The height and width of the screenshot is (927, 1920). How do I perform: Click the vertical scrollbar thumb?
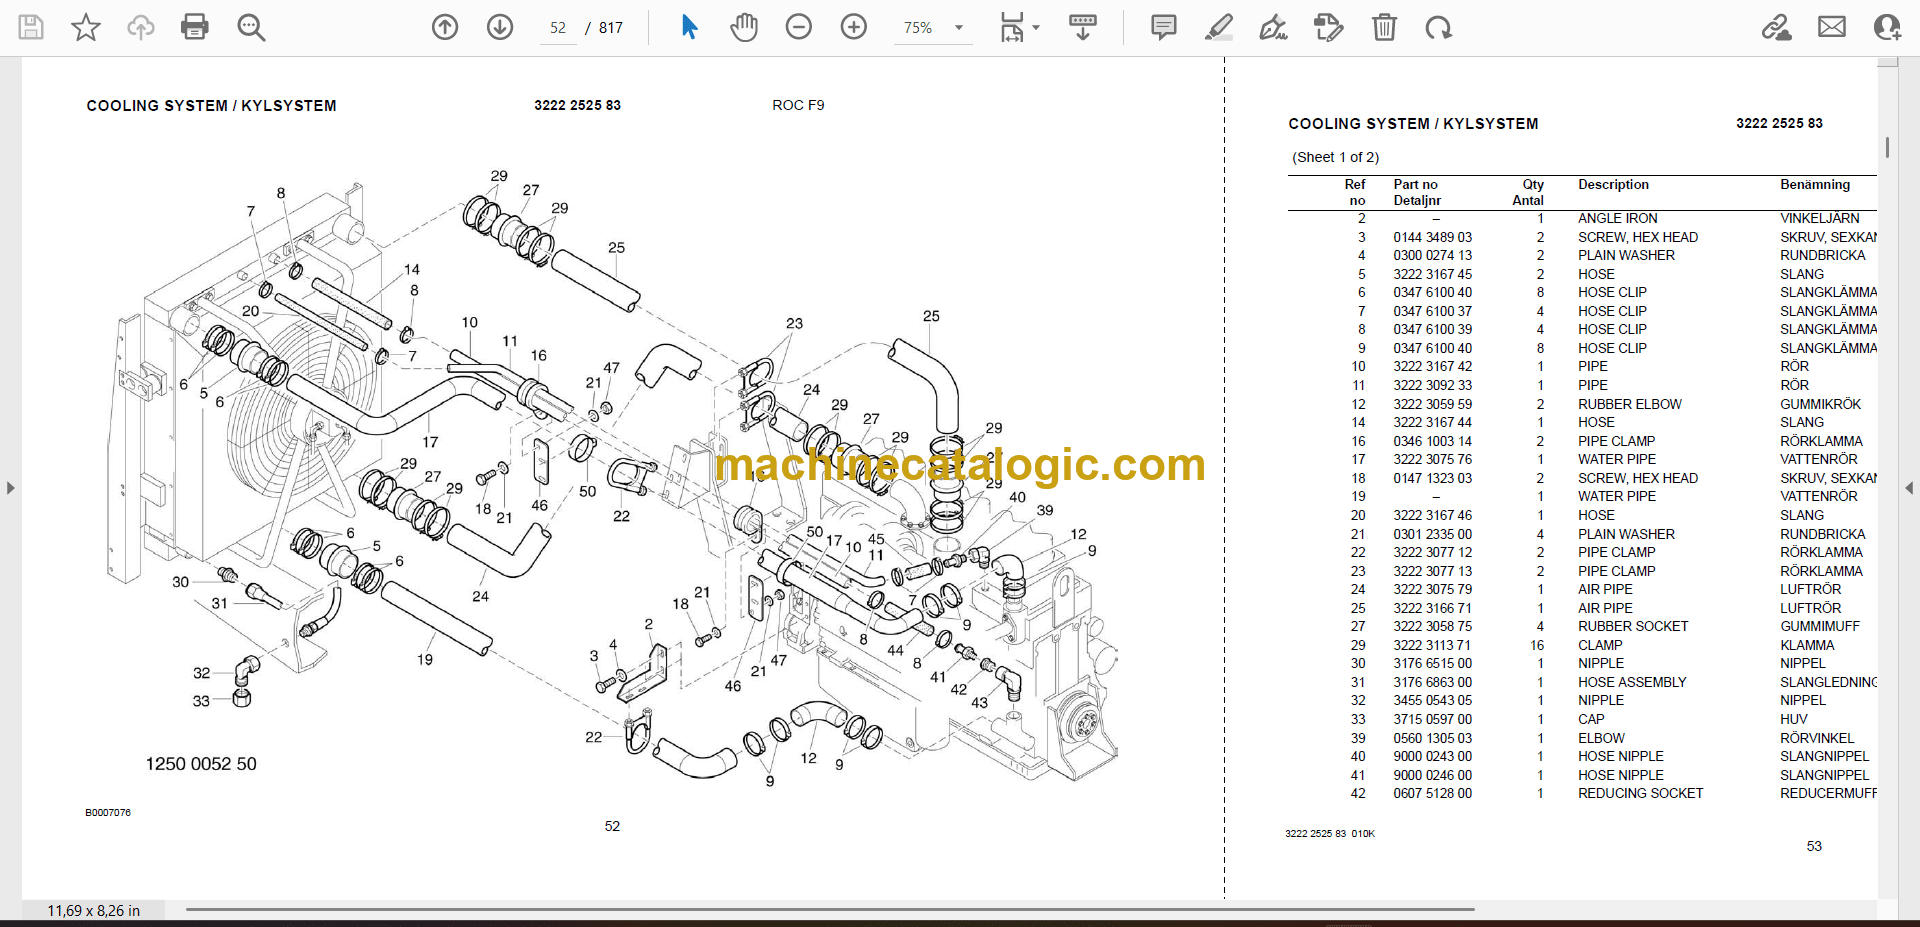point(1887,147)
